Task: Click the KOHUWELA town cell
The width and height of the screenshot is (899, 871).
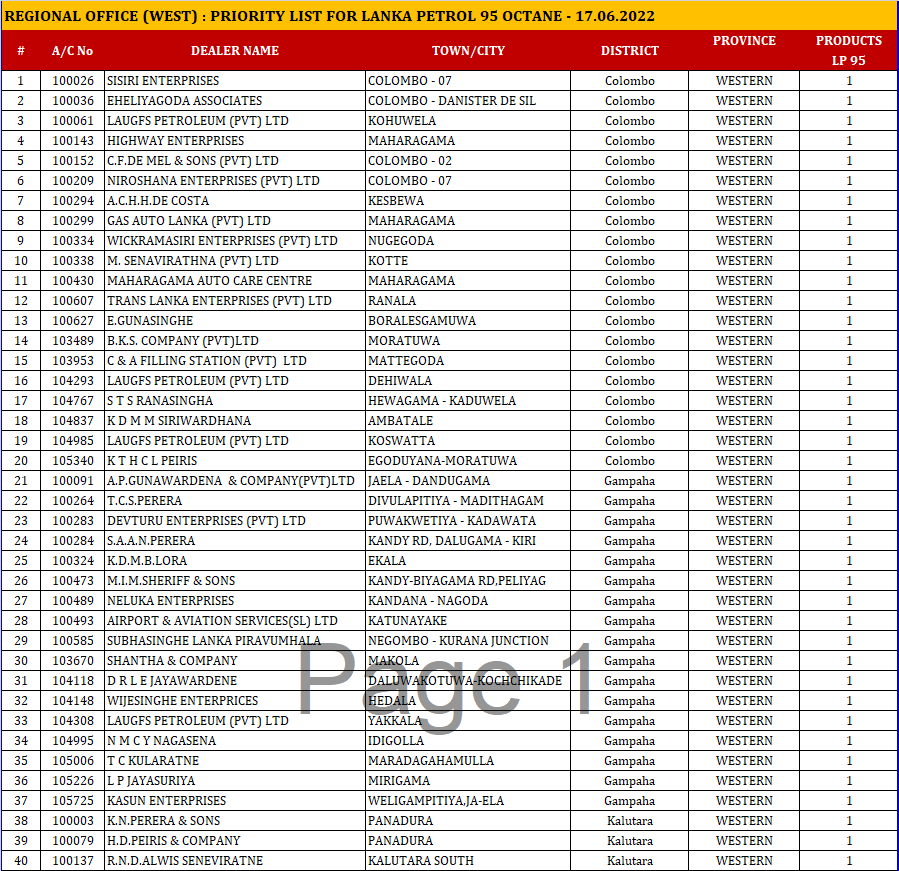Action: pyautogui.click(x=468, y=121)
